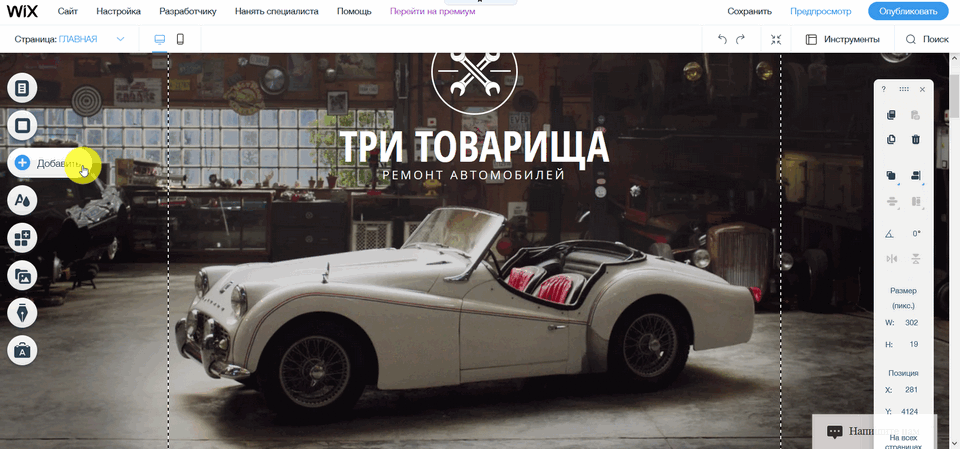Viewport: 960px width, 449px height.
Task: Click the Предпросмотр link
Action: coord(820,11)
